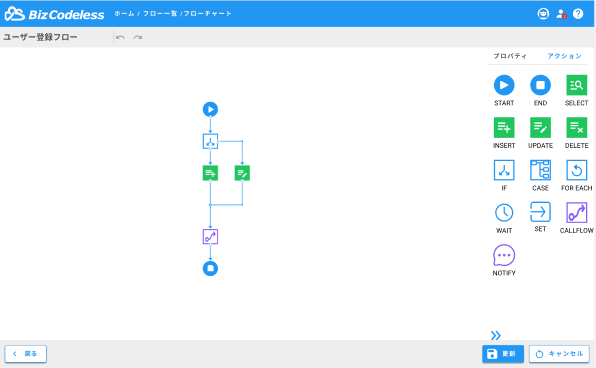Select the NOTIFY speech bubble icon
Image resolution: width=596 pixels, height=368 pixels.
504,255
